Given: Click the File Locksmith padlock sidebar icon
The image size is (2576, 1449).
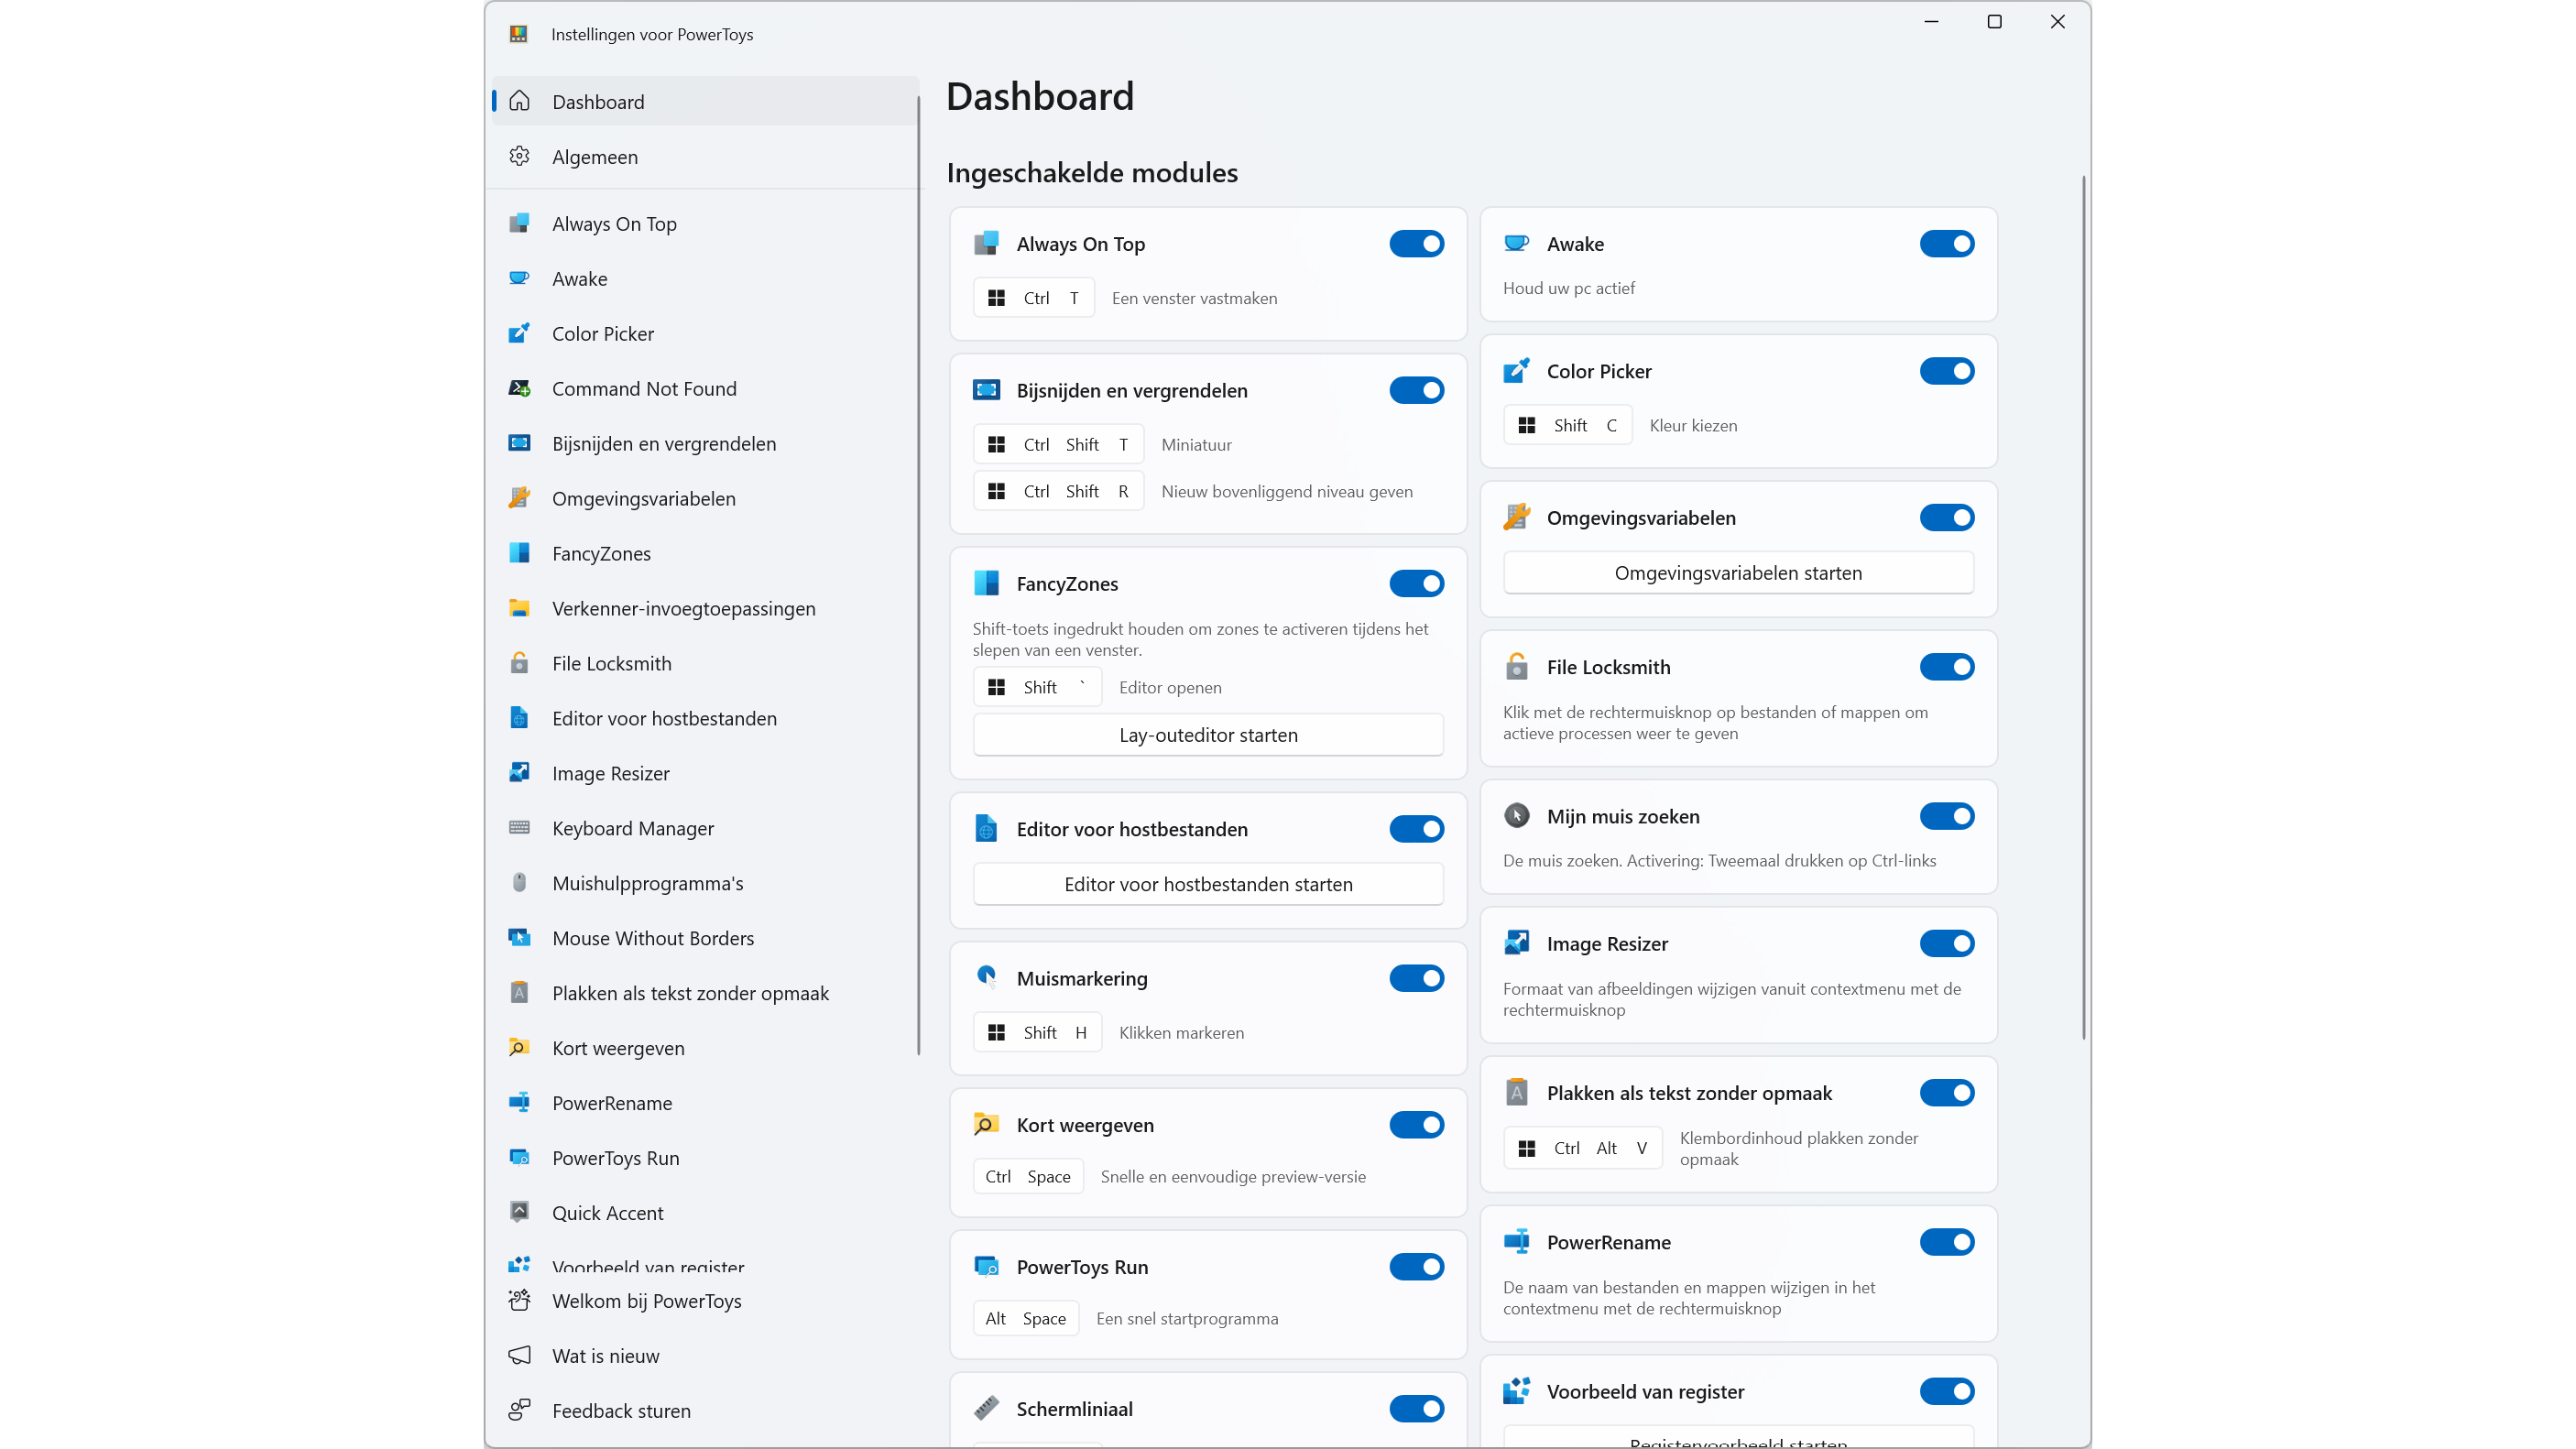Looking at the screenshot, I should tap(519, 663).
